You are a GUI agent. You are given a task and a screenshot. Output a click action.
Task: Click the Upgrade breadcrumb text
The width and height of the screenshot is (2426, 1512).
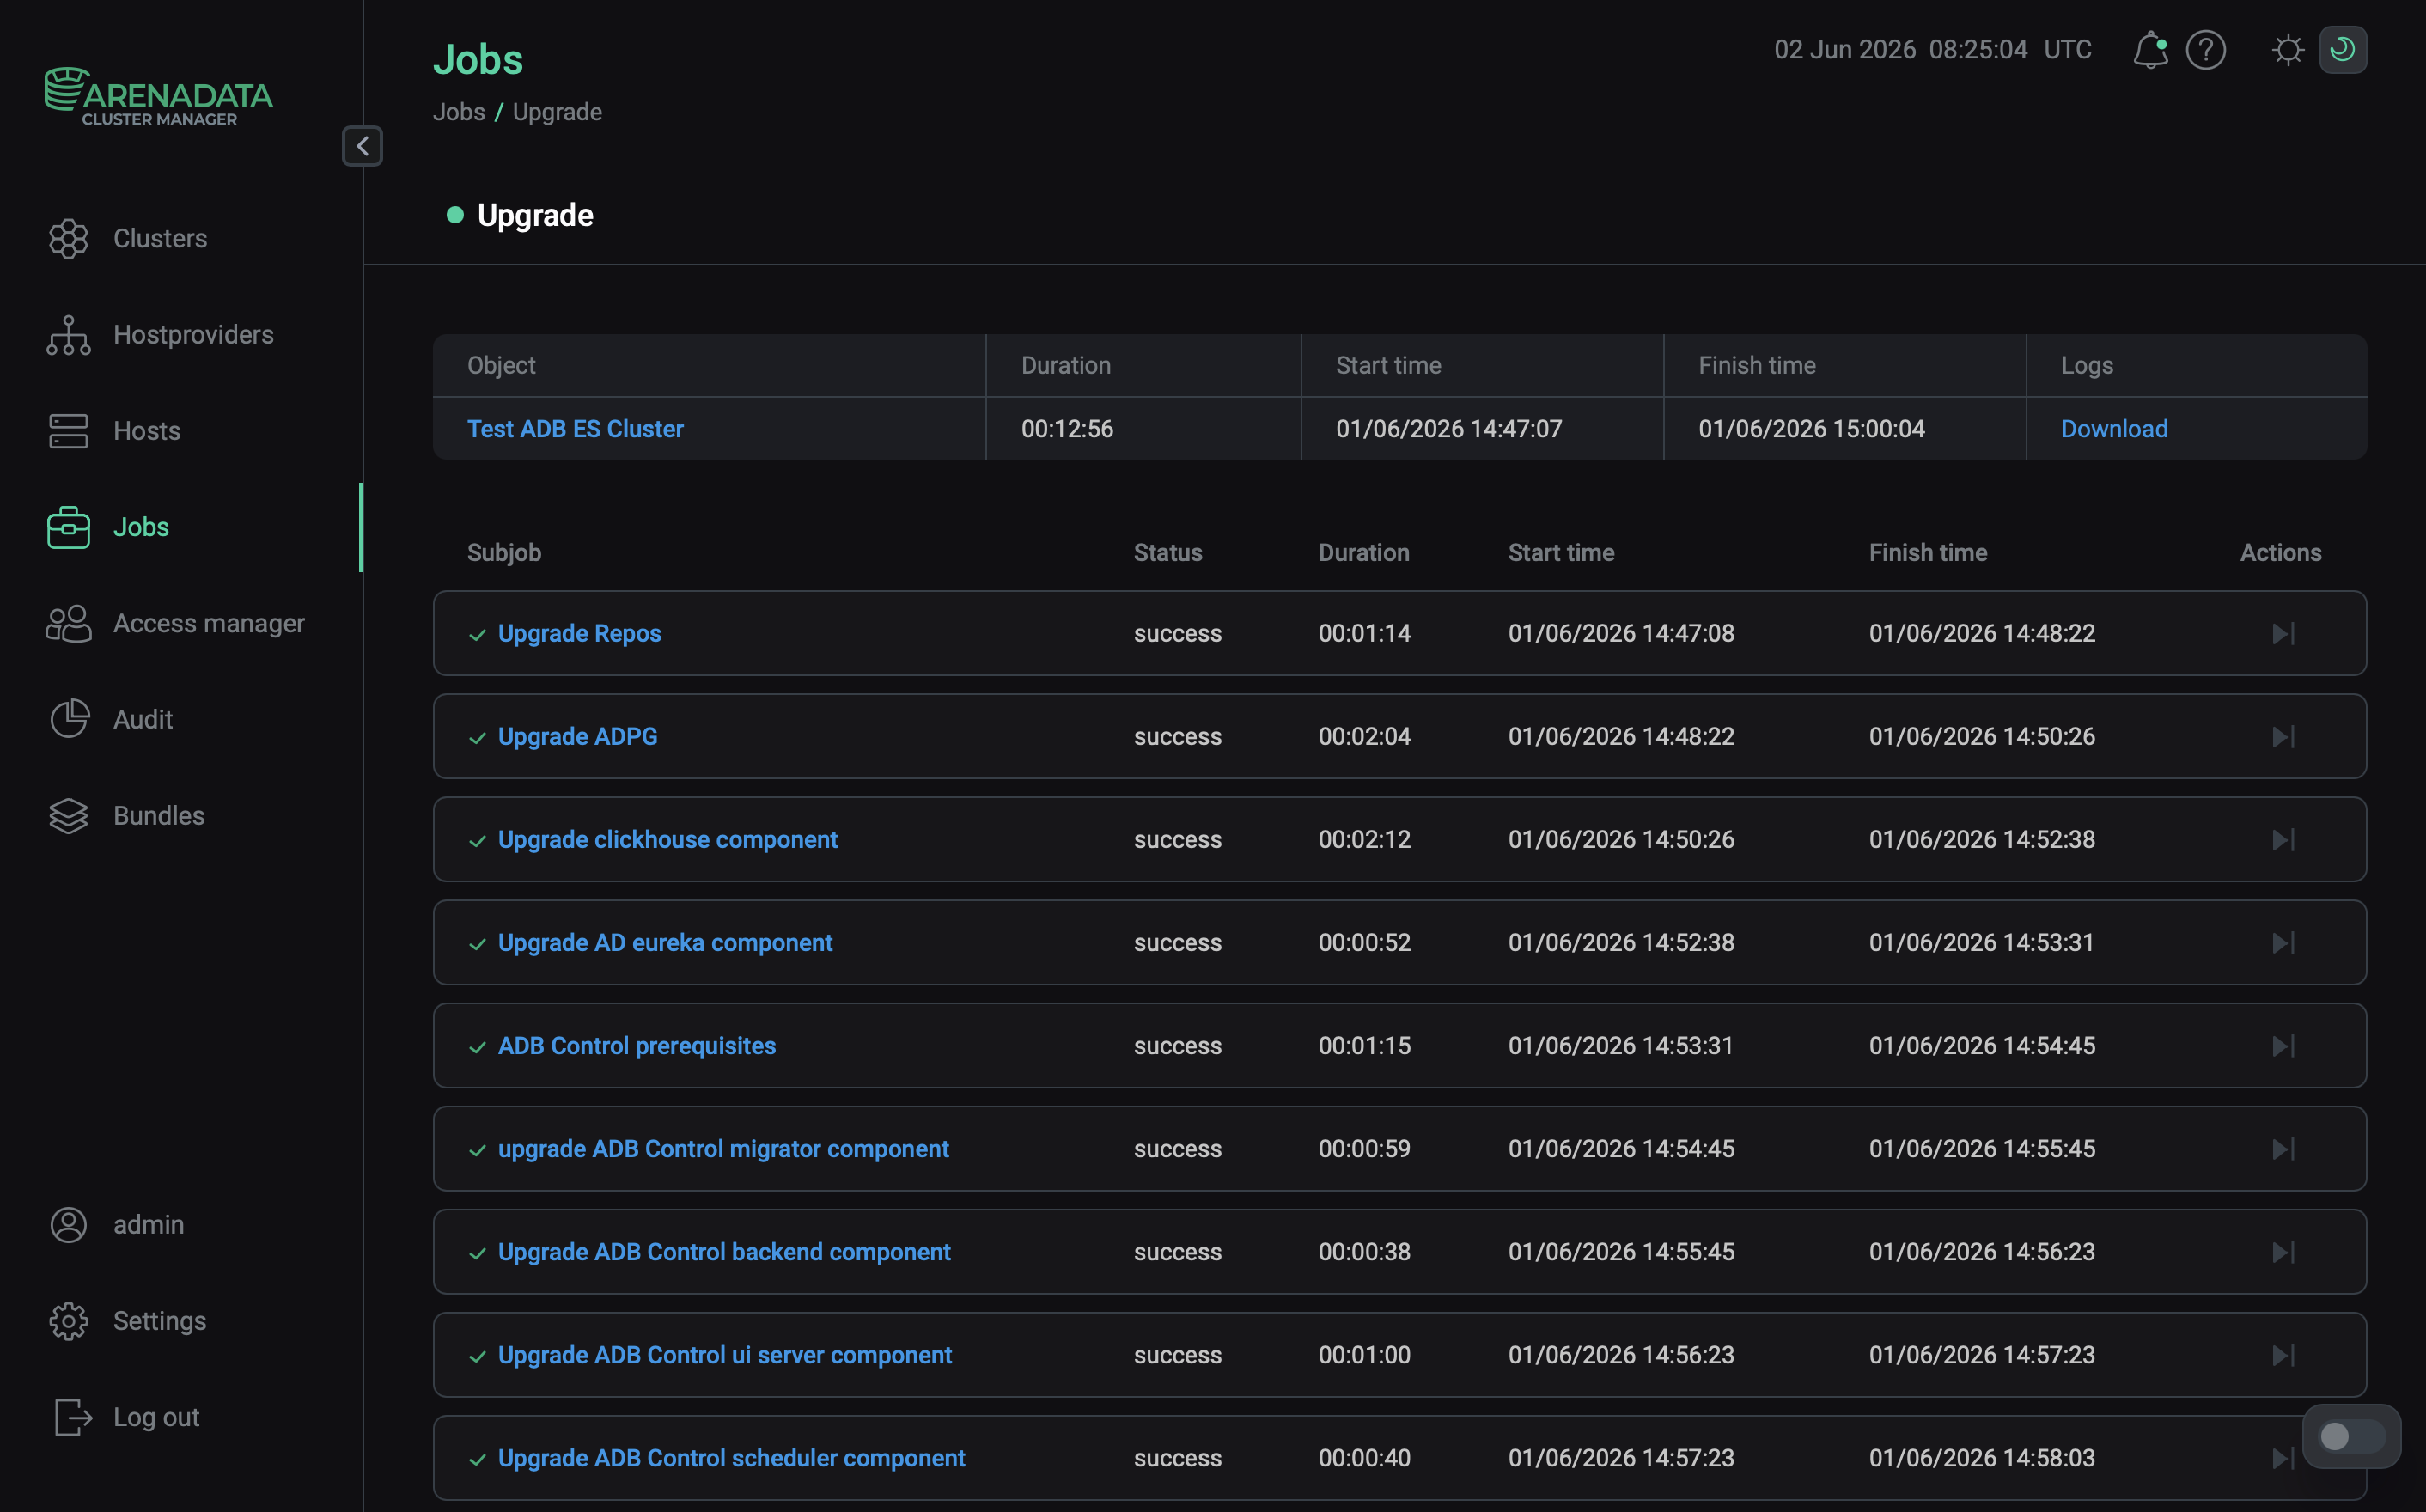pos(557,111)
